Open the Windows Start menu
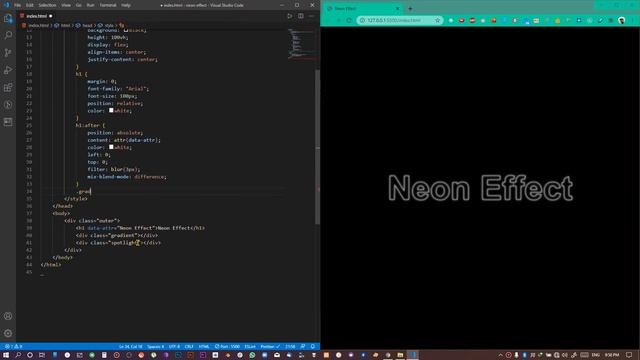This screenshot has width=640, height=360. tap(6, 355)
